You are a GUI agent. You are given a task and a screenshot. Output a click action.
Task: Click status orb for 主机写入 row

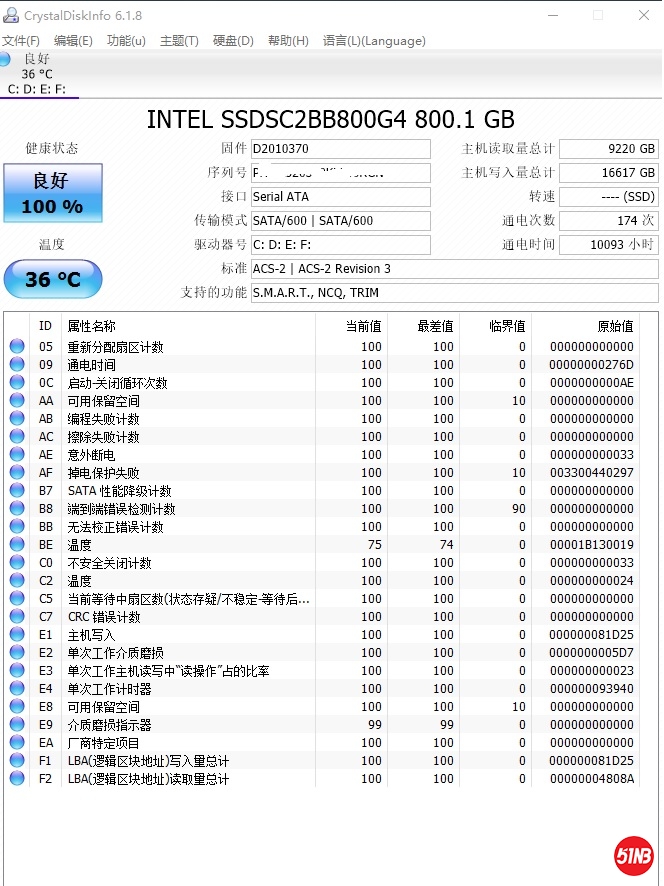pos(17,635)
